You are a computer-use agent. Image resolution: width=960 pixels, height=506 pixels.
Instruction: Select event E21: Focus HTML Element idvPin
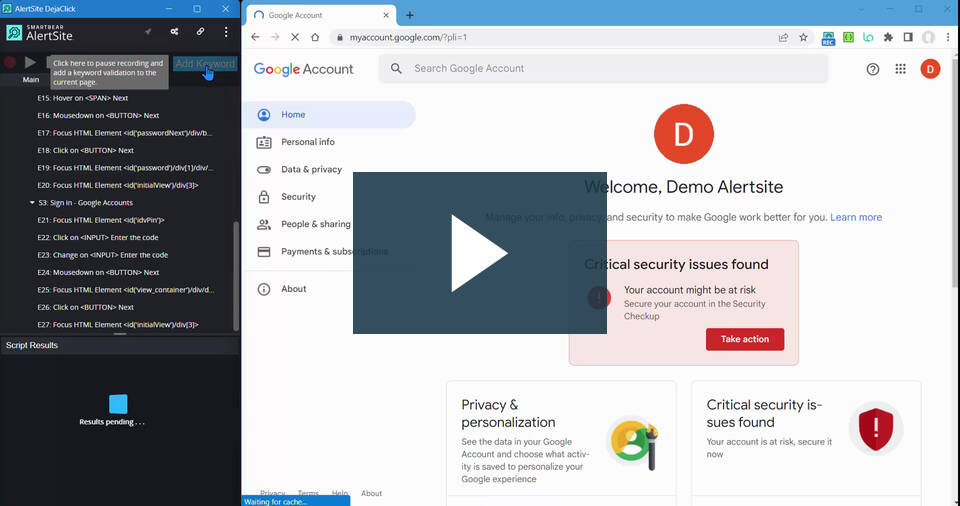point(100,220)
